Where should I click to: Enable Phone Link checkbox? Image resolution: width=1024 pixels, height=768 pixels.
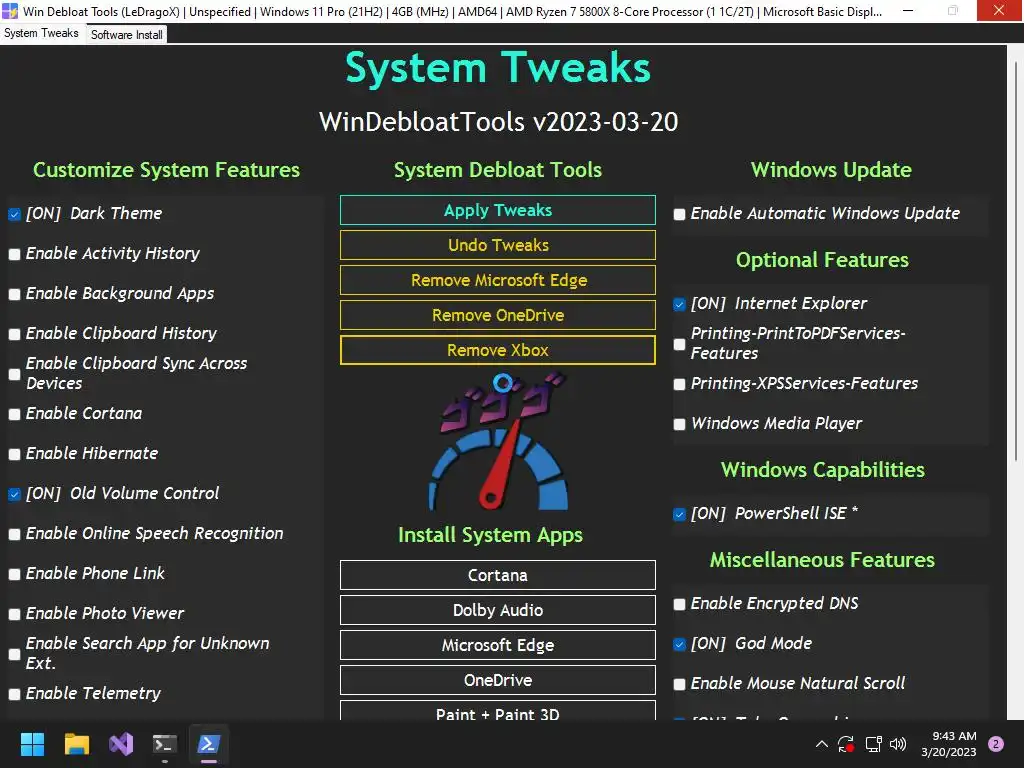[x=14, y=574]
